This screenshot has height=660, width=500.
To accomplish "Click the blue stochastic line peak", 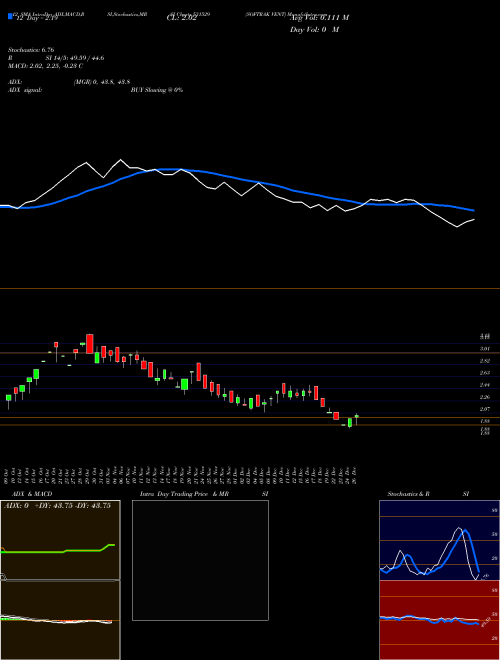I will (x=465, y=532).
